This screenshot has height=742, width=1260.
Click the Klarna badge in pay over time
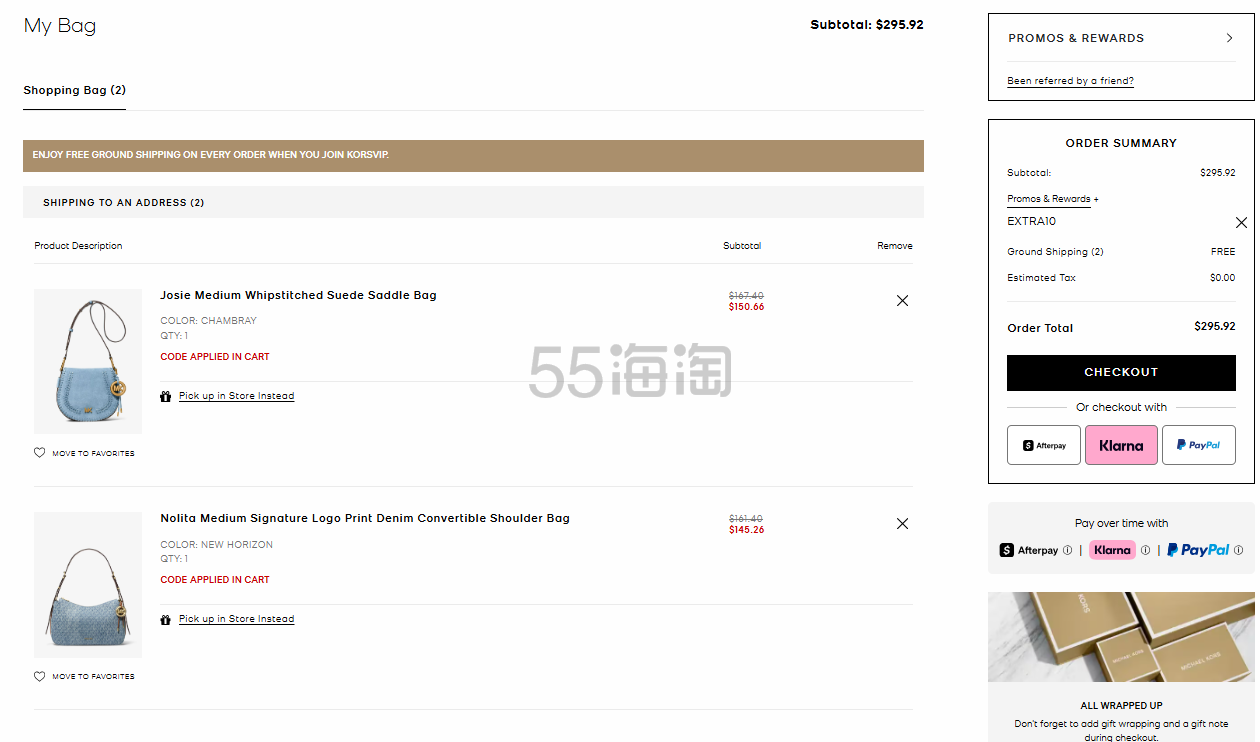pos(1112,550)
